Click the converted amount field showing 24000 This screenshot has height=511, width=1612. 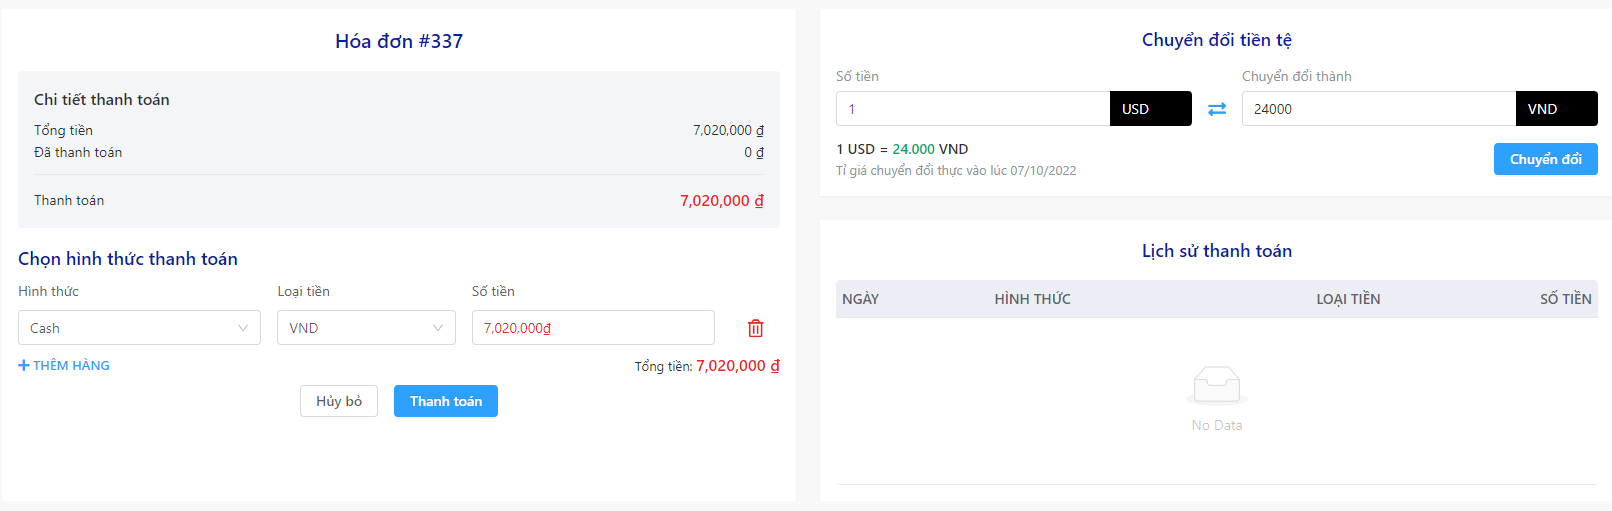pyautogui.click(x=1379, y=109)
